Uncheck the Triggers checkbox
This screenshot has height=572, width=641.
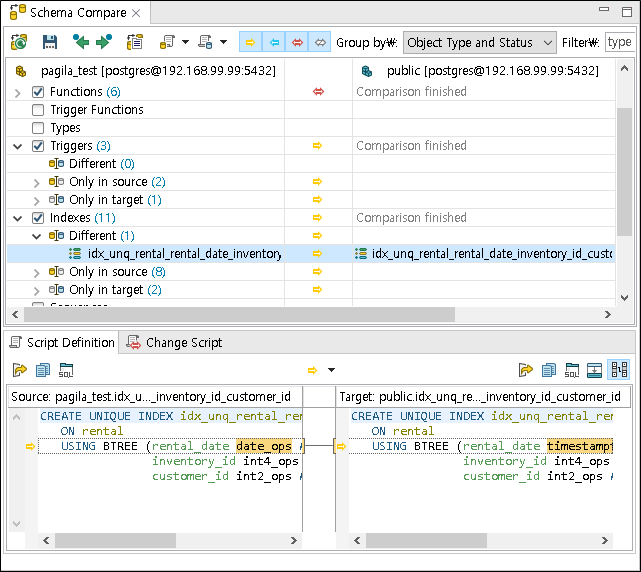coord(38,146)
